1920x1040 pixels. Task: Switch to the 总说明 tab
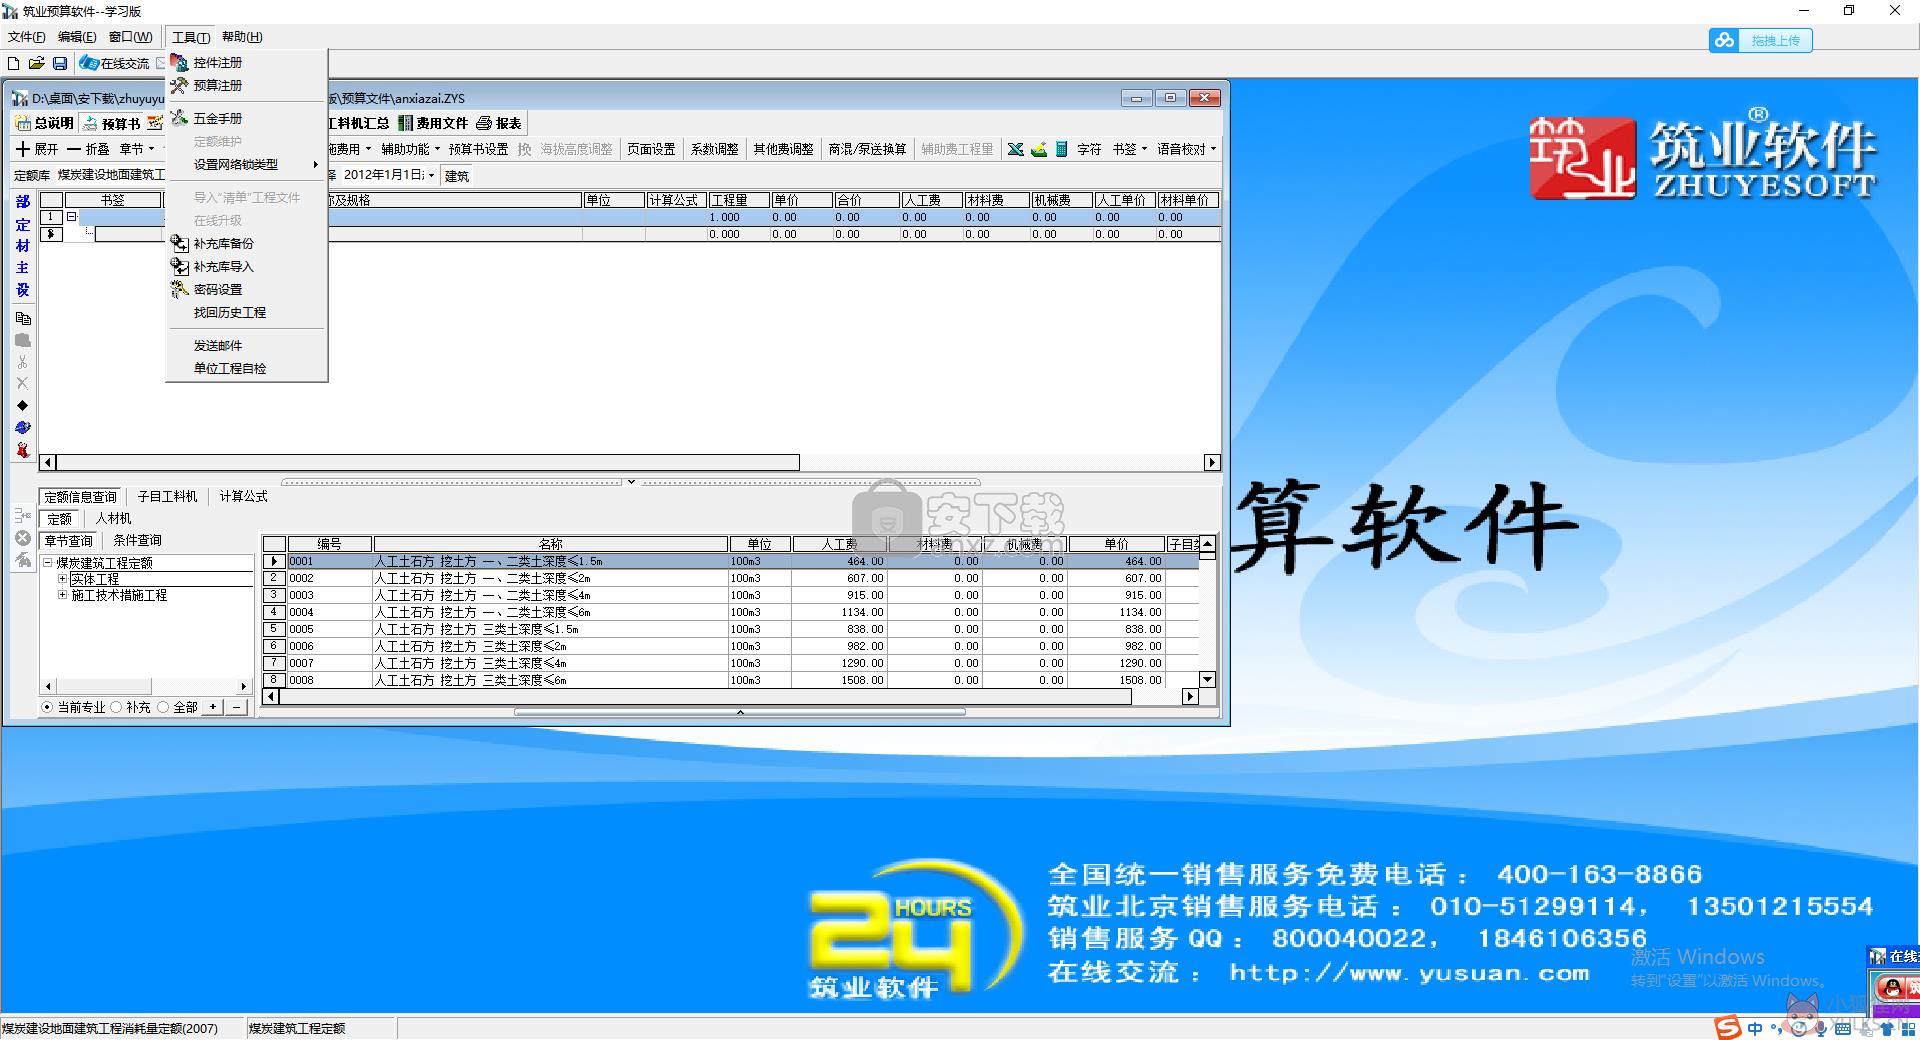tap(45, 123)
